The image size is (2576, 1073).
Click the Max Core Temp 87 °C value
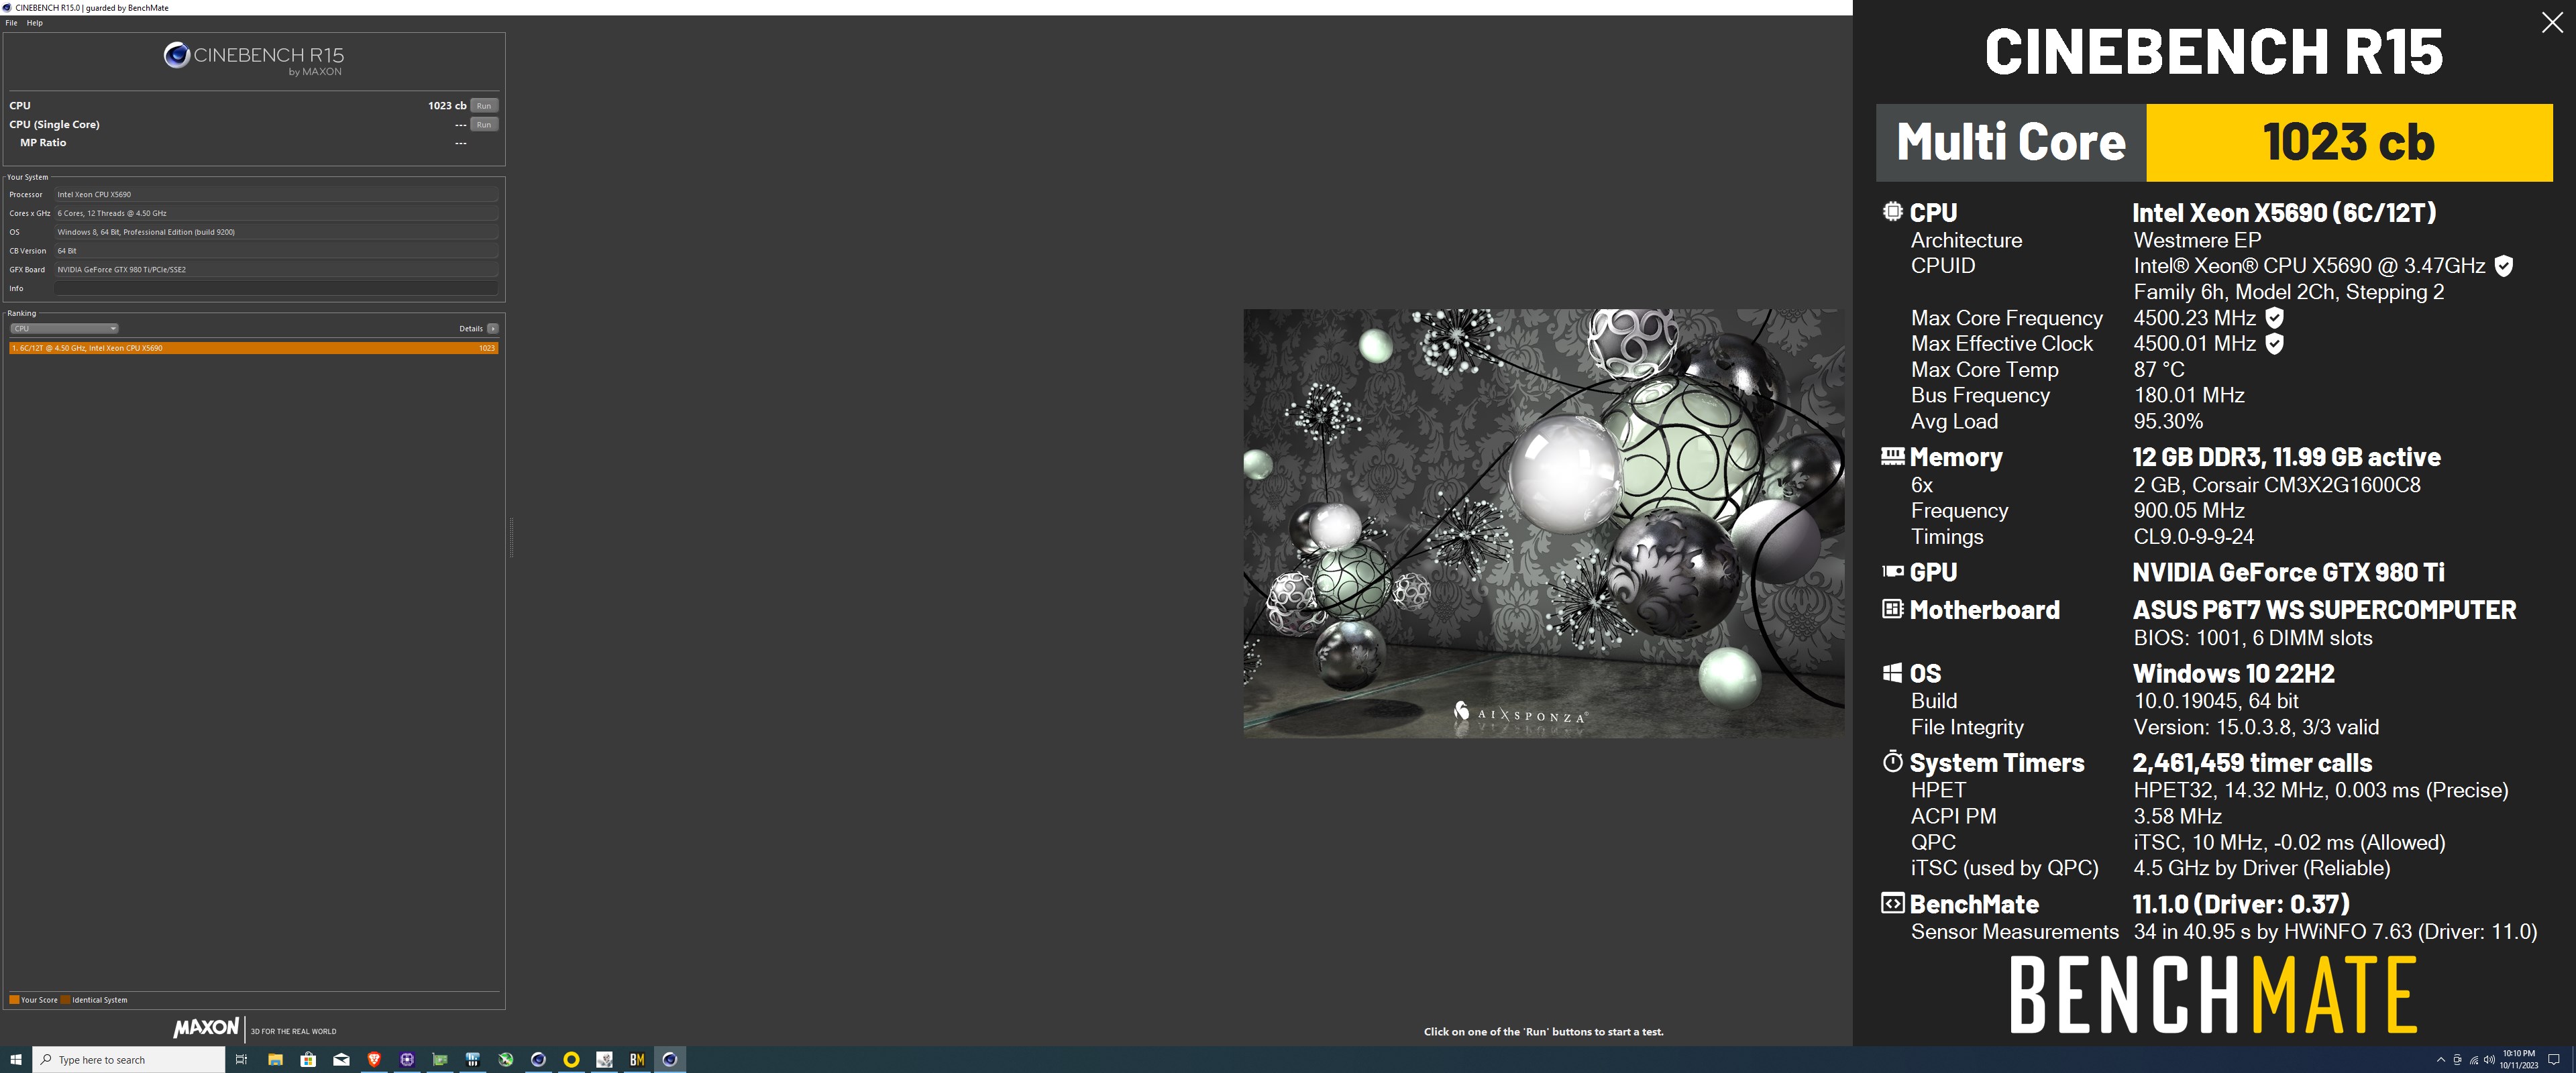point(2159,370)
